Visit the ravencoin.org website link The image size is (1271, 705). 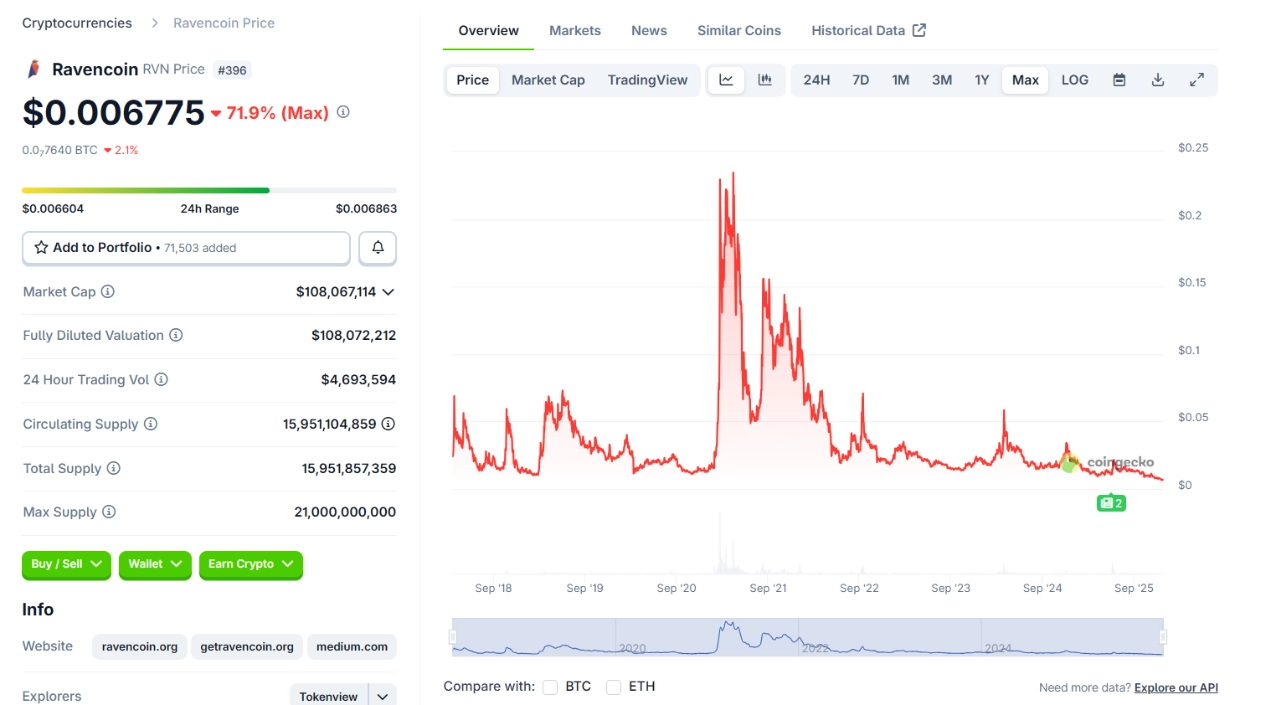pyautogui.click(x=139, y=647)
